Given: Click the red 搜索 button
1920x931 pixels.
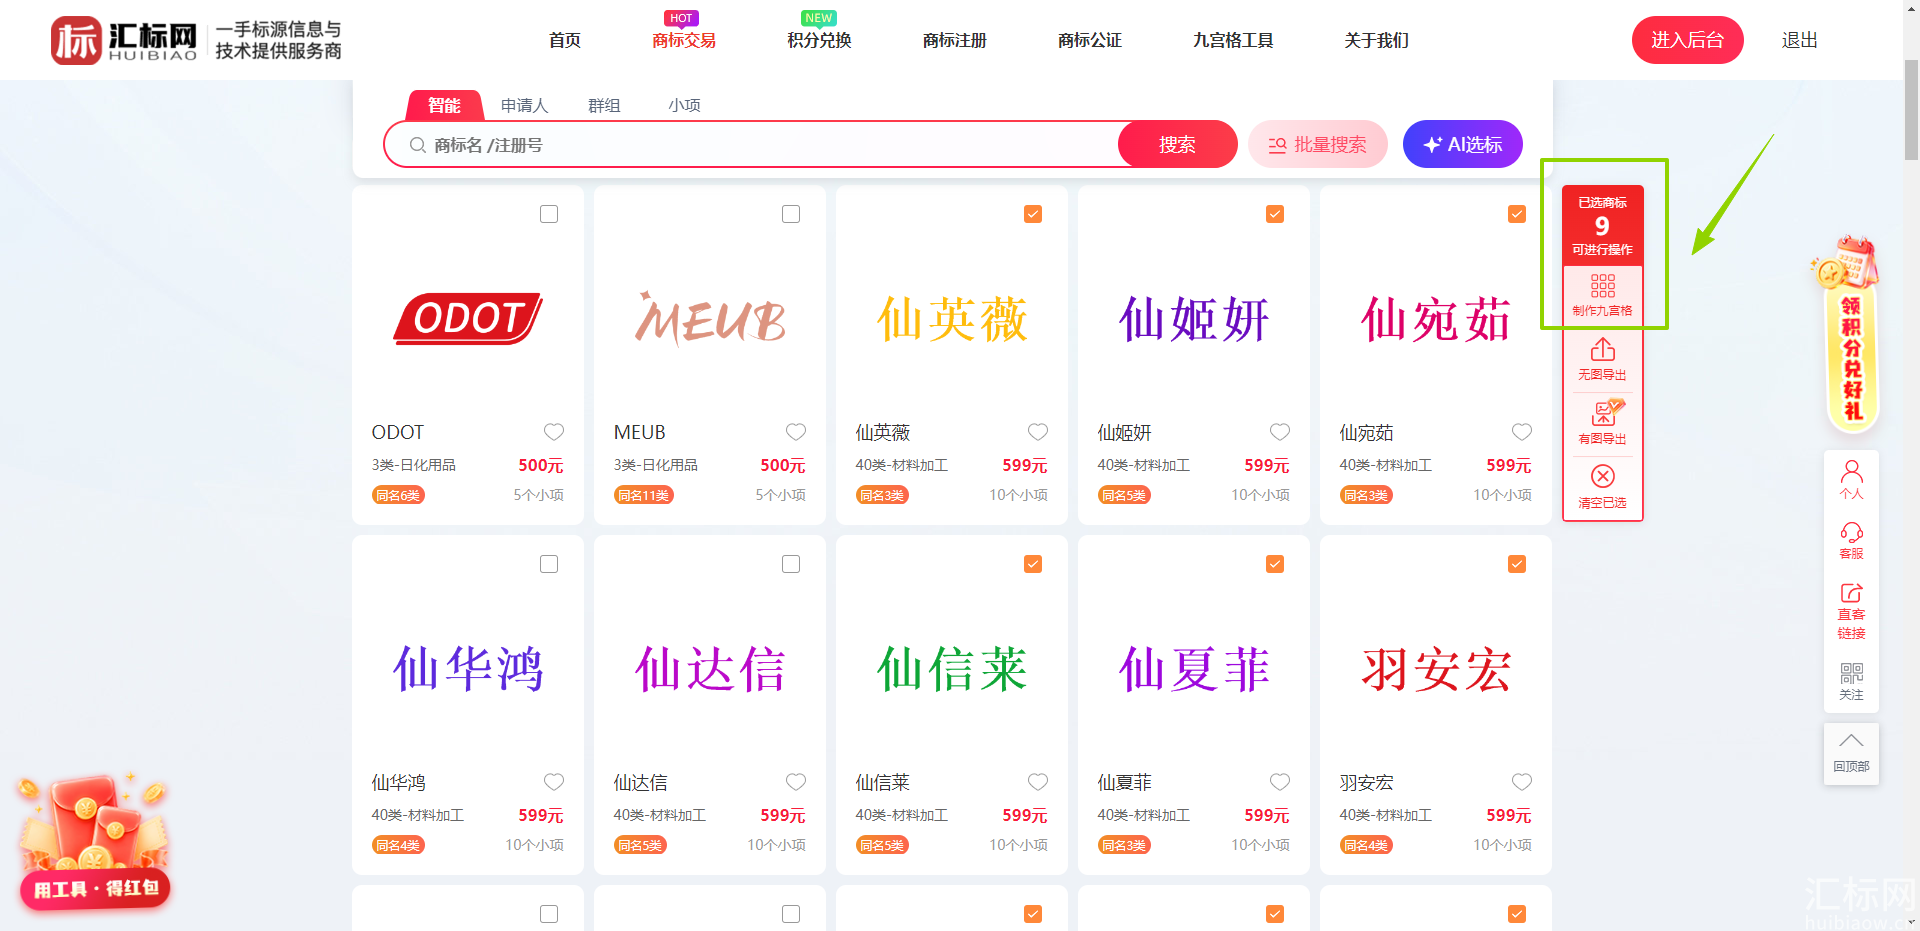Looking at the screenshot, I should [x=1177, y=144].
